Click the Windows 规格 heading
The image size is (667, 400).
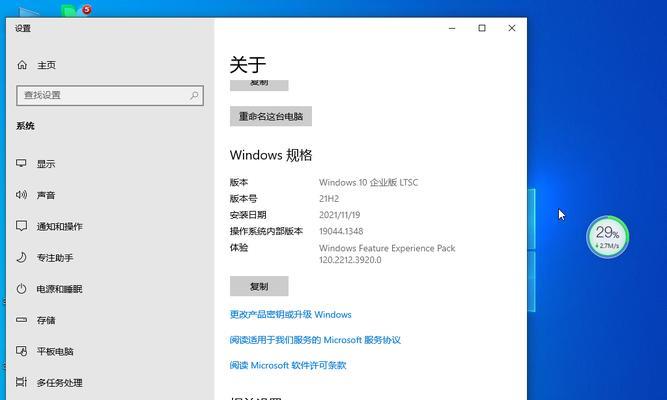tap(271, 155)
